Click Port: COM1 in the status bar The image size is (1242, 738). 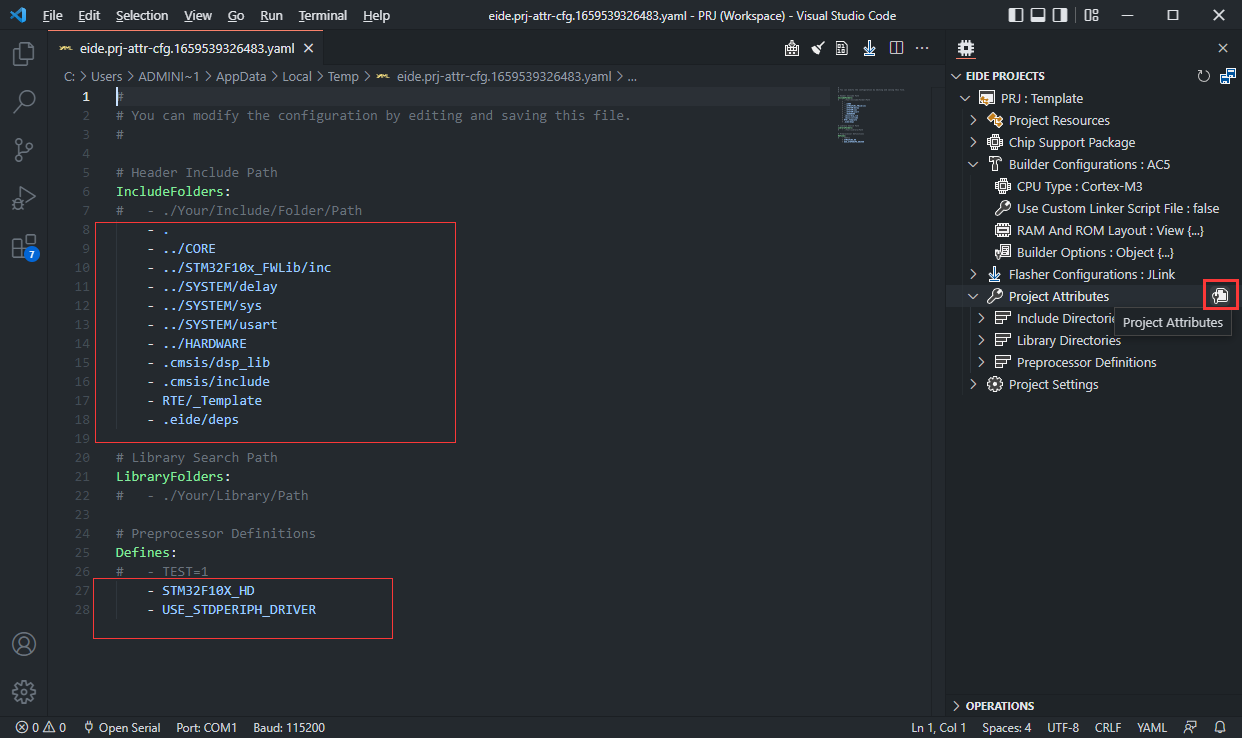pyautogui.click(x=206, y=727)
